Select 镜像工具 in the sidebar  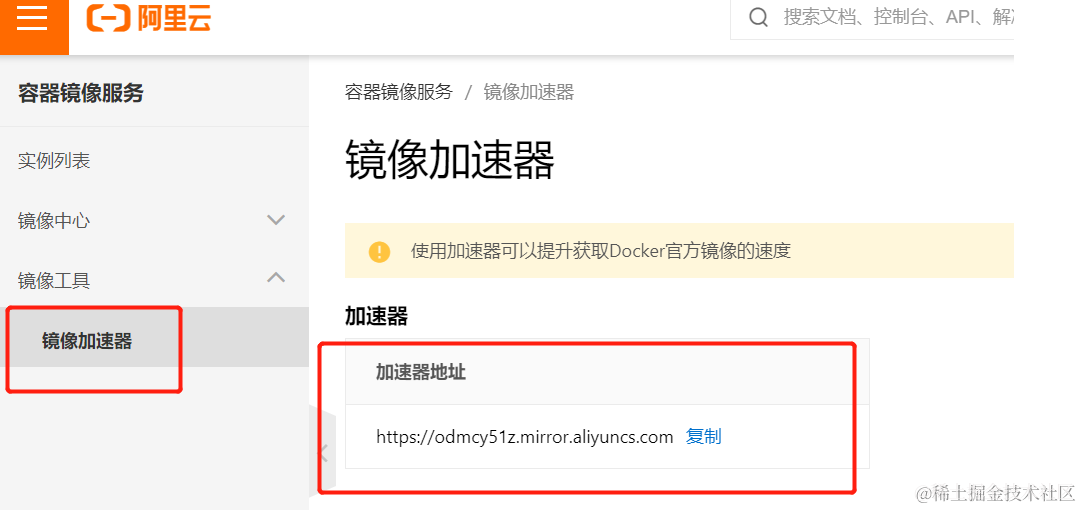tap(54, 281)
